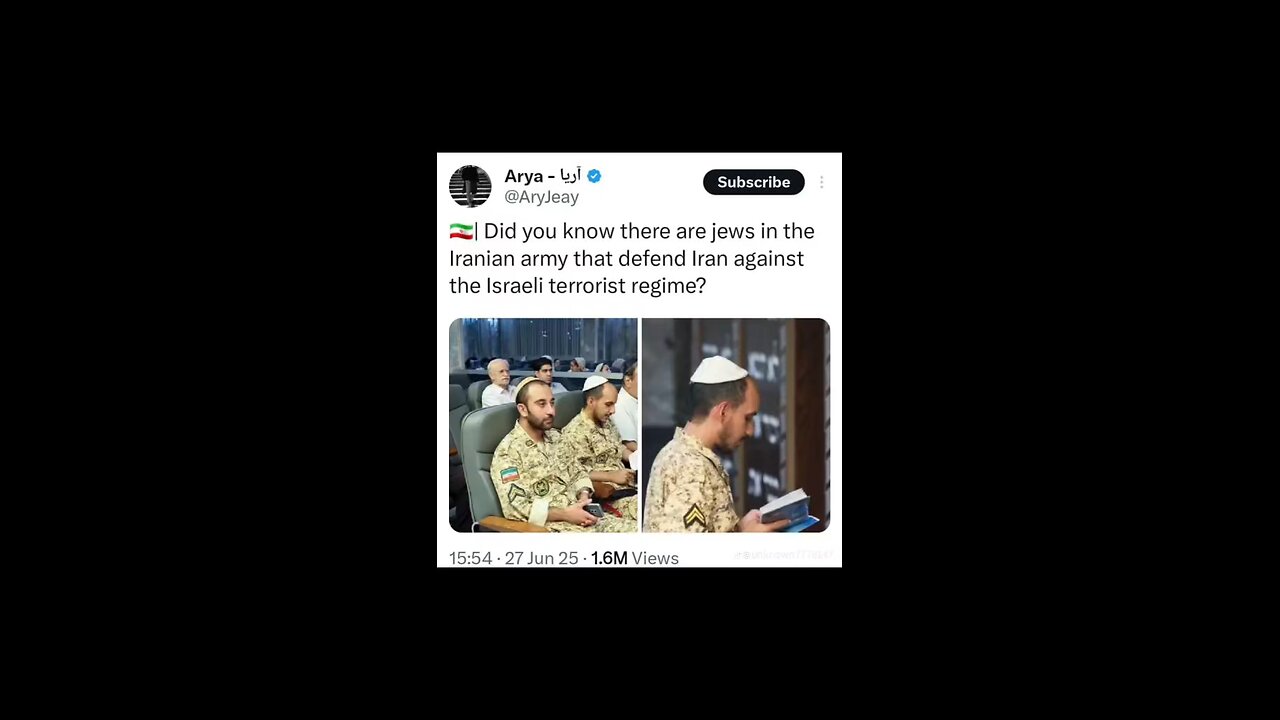Click the white kippah in right photo
The image size is (1280, 720).
tap(719, 370)
